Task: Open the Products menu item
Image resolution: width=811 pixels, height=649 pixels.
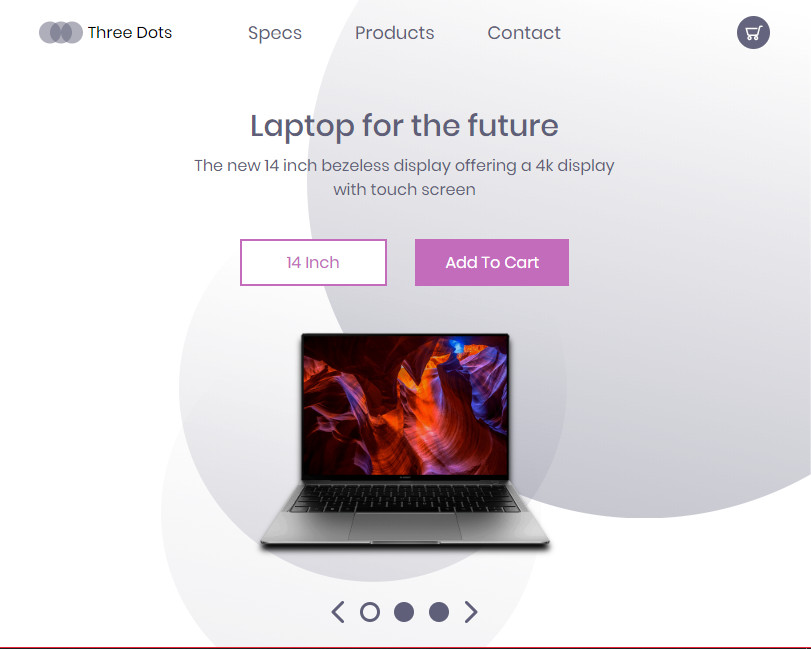Action: [x=395, y=33]
